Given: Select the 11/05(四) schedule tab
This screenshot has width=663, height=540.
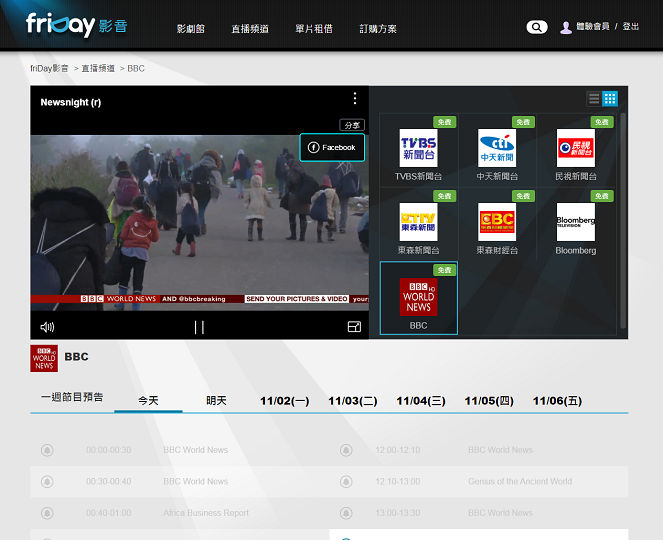Looking at the screenshot, I should click(489, 400).
